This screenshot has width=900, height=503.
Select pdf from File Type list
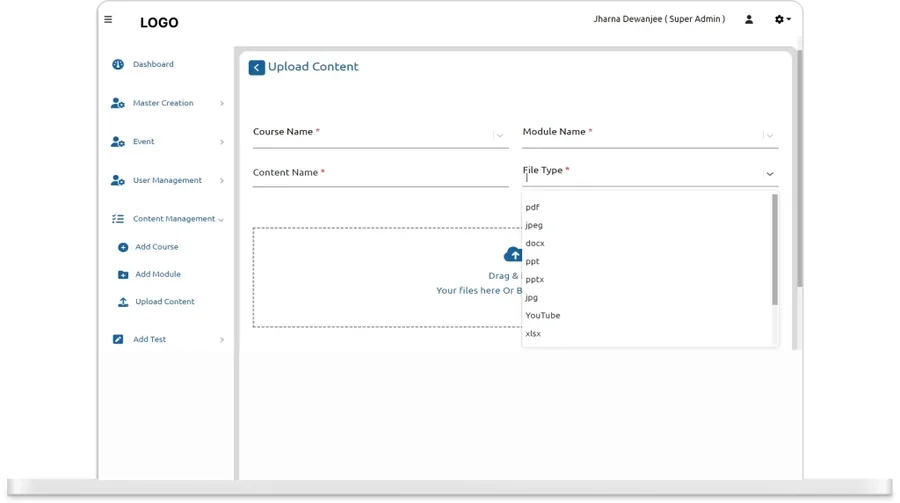pyautogui.click(x=649, y=207)
